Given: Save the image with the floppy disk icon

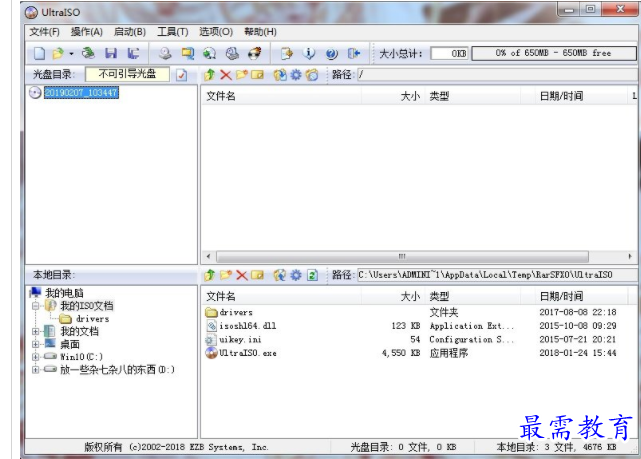Looking at the screenshot, I should [111, 54].
